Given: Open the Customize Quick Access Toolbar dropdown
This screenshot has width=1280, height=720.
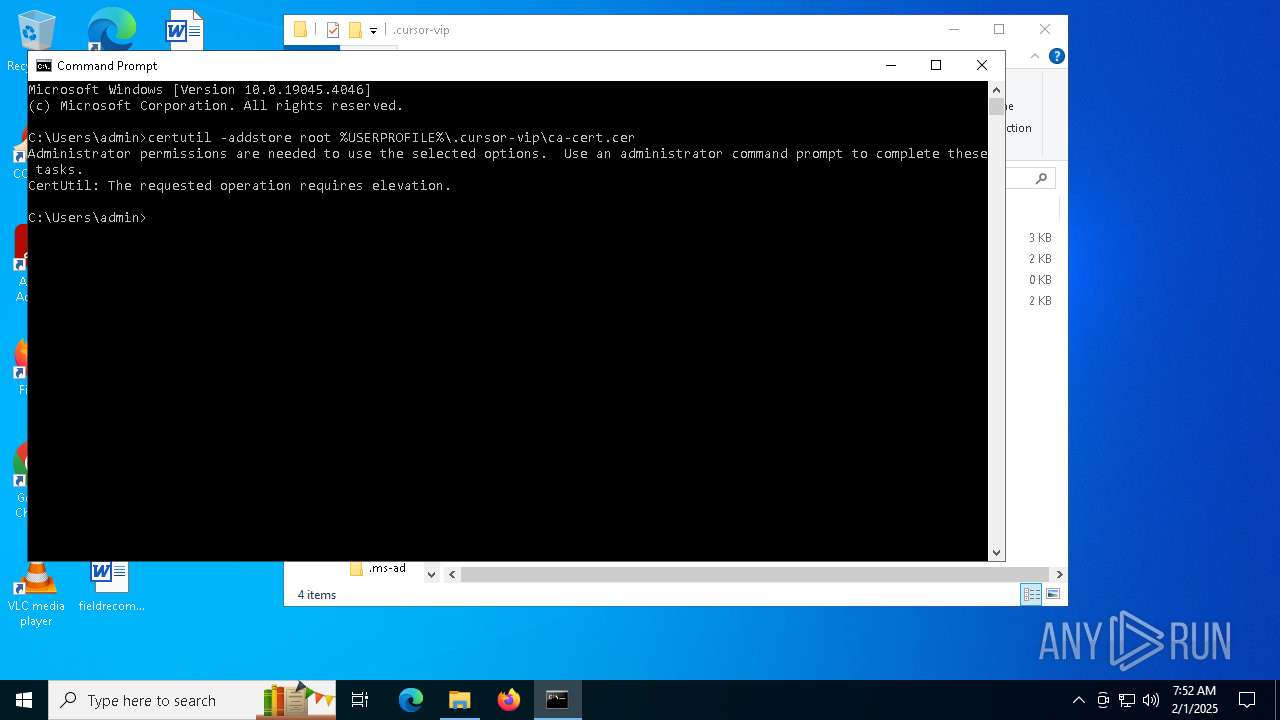Looking at the screenshot, I should (x=373, y=31).
